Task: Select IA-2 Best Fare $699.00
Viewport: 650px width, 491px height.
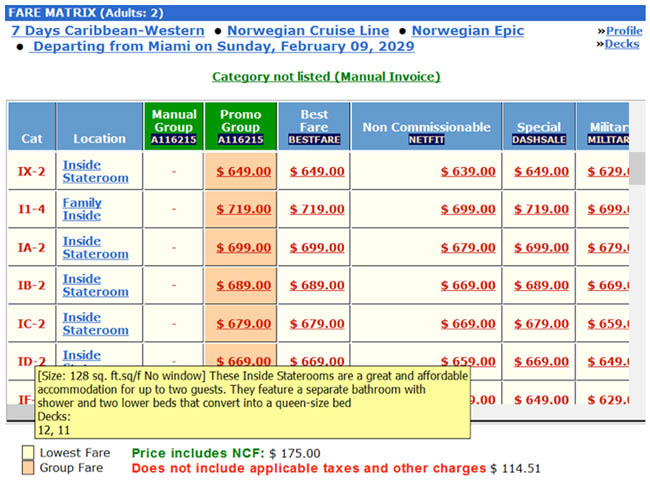Action: click(x=317, y=248)
